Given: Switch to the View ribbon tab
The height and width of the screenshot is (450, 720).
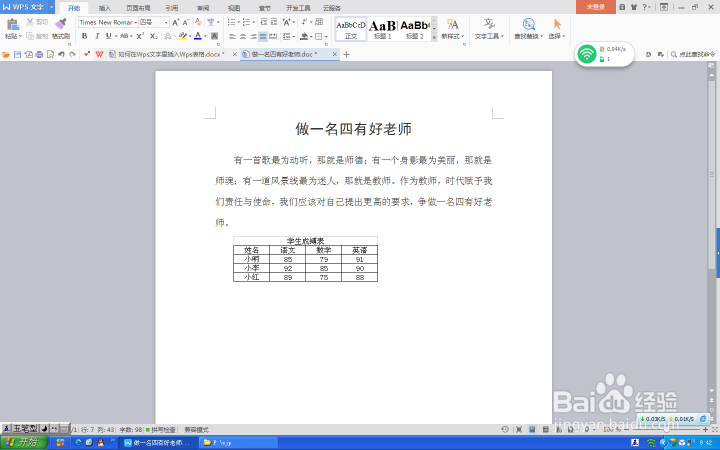Looking at the screenshot, I should [x=234, y=8].
